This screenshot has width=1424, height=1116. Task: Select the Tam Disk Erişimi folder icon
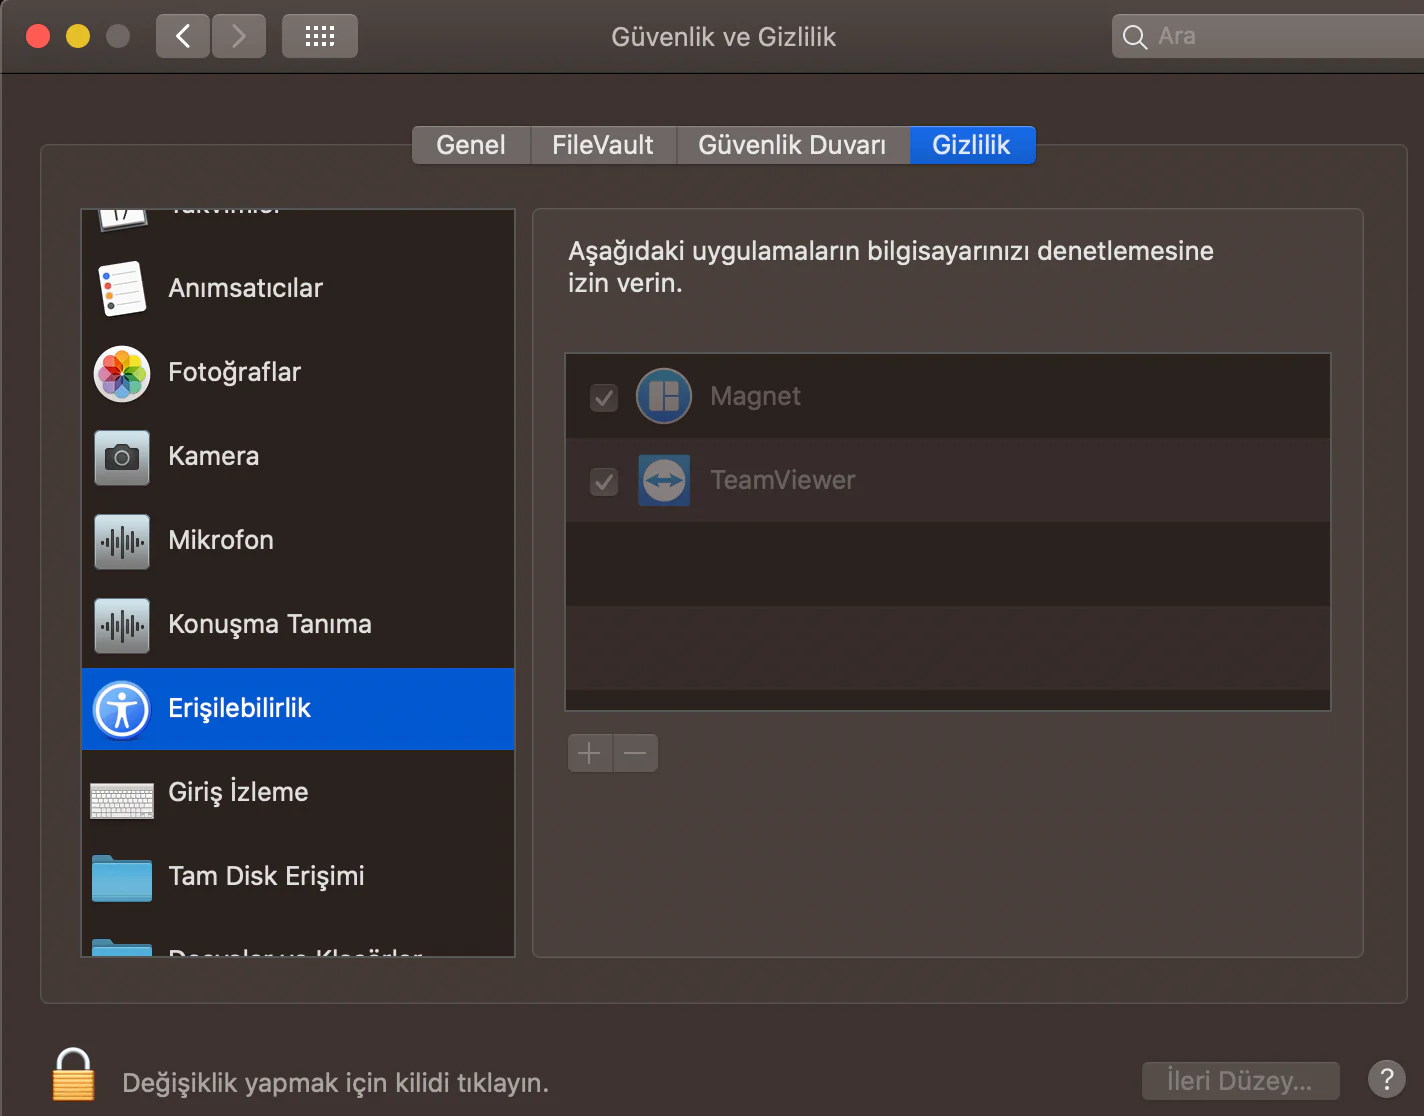click(x=121, y=876)
